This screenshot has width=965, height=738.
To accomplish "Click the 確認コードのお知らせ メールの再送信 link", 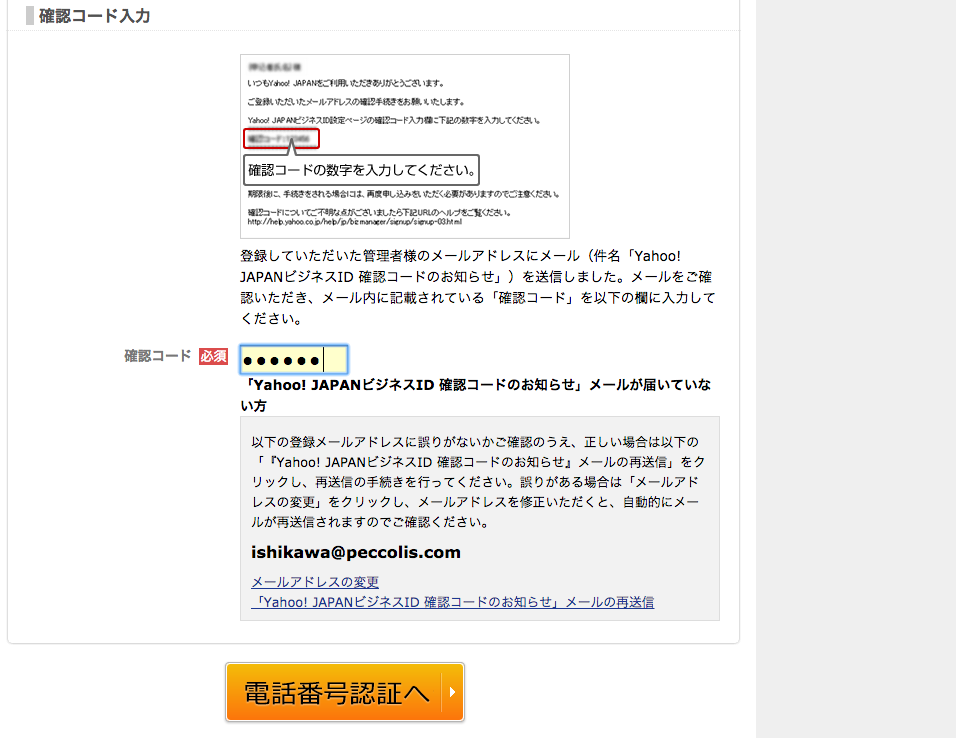I will click(x=452, y=602).
